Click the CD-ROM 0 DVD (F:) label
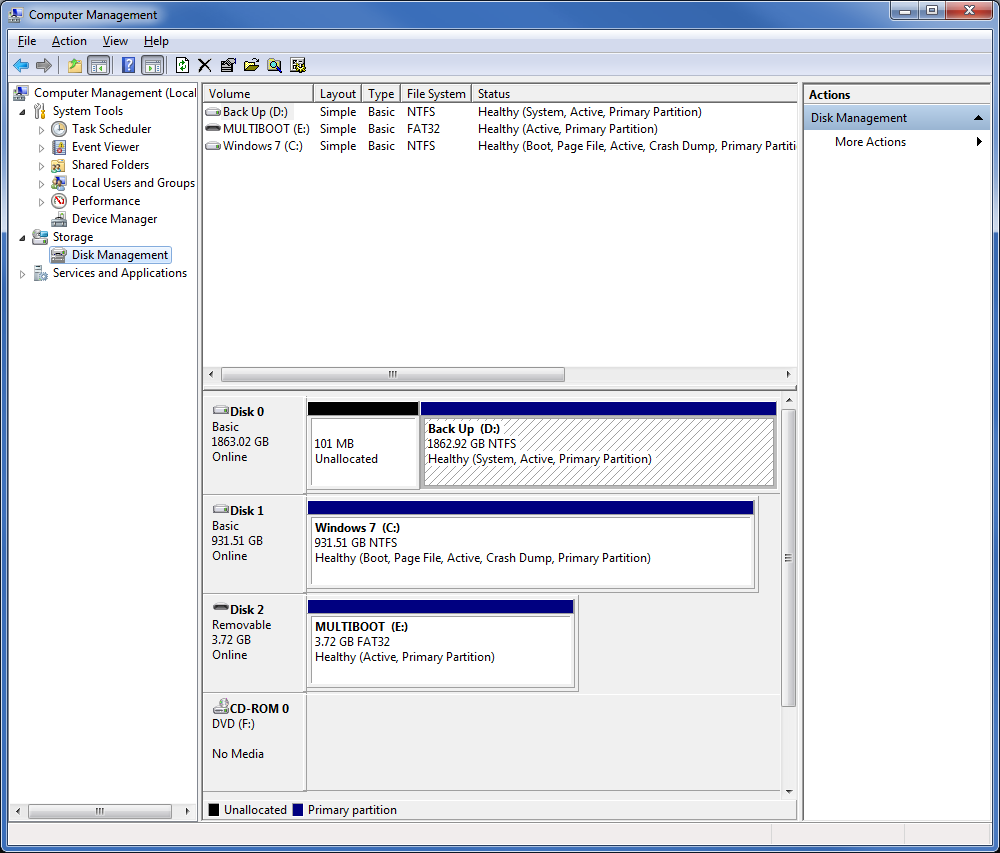 tap(254, 741)
